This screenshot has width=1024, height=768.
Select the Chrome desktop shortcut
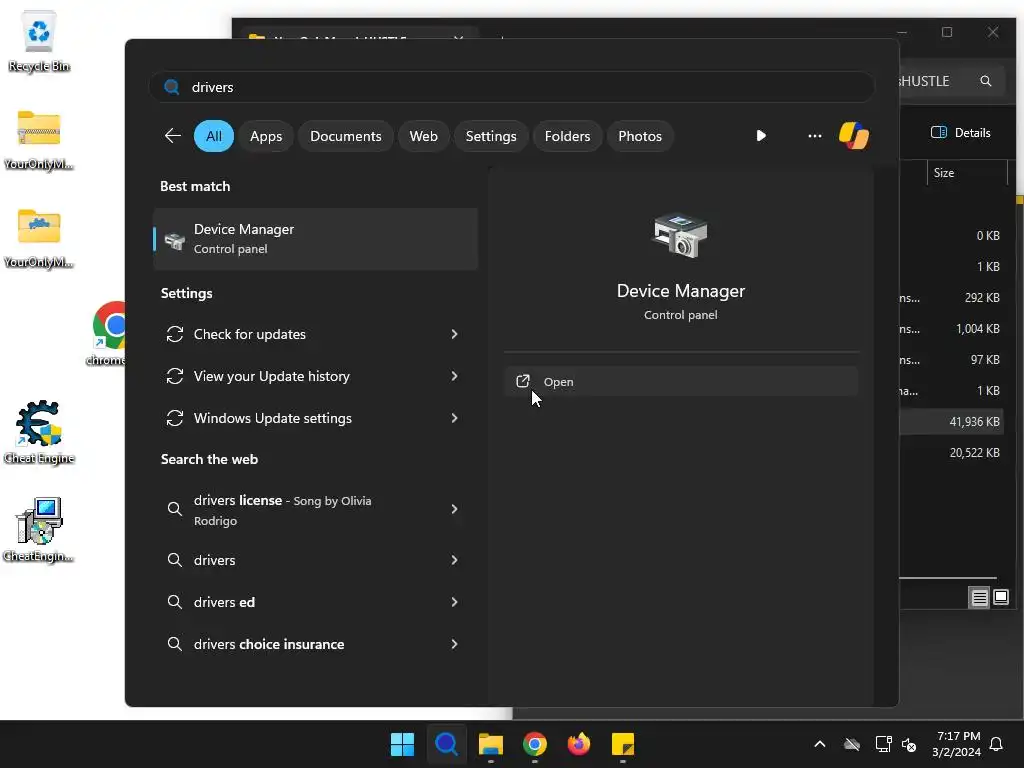[108, 334]
